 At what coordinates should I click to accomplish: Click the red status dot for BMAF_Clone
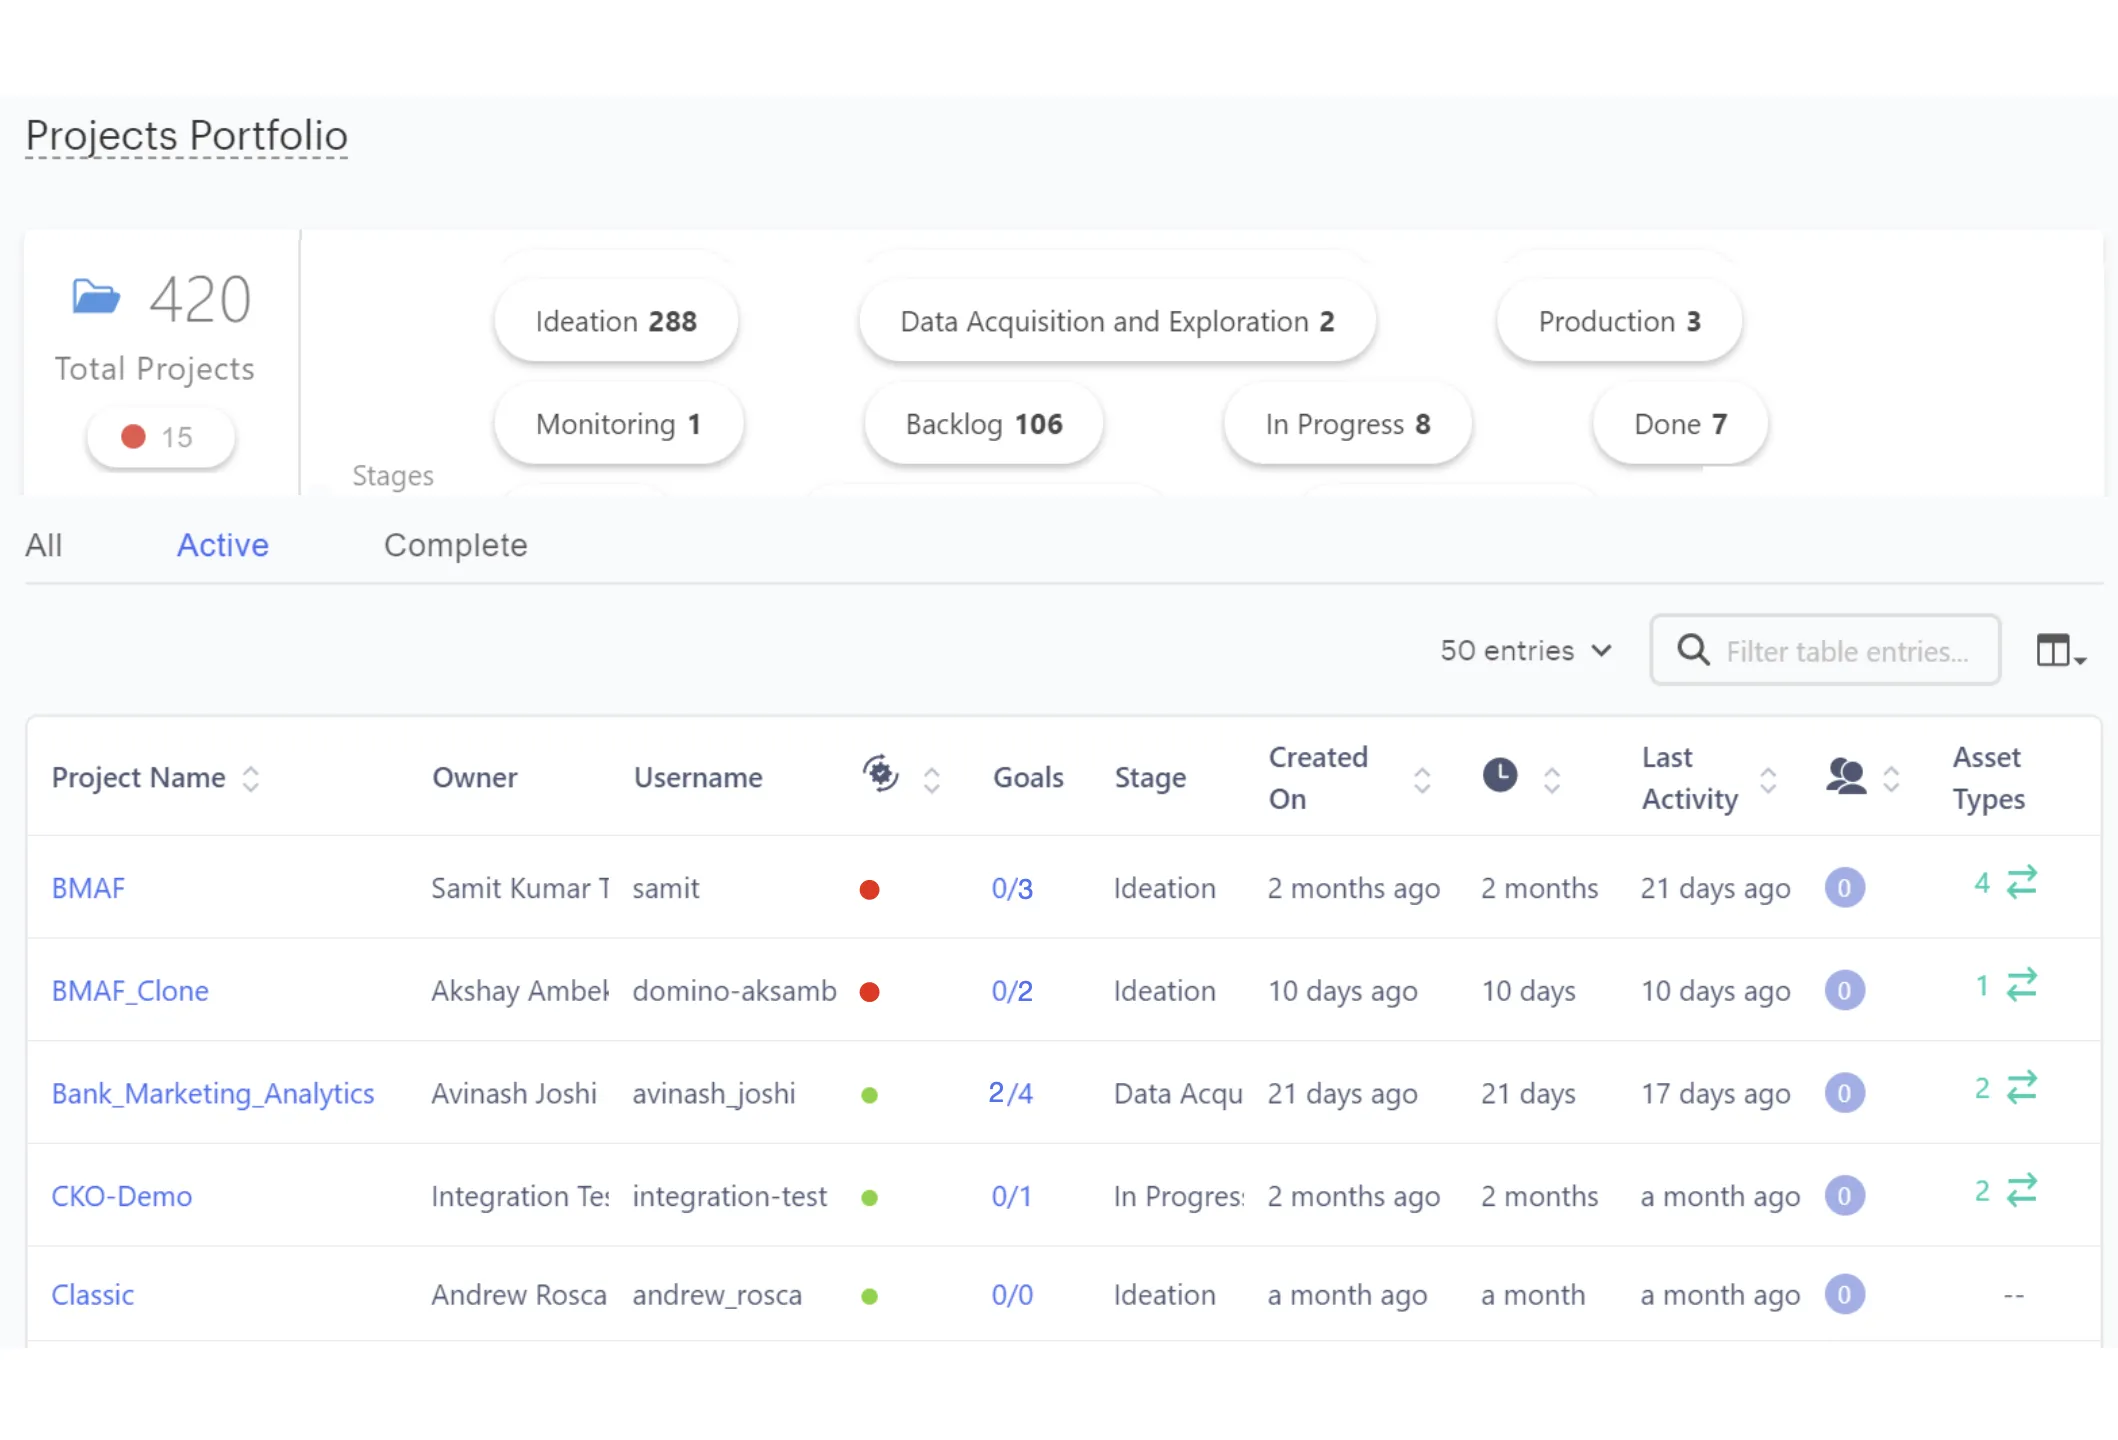869,992
